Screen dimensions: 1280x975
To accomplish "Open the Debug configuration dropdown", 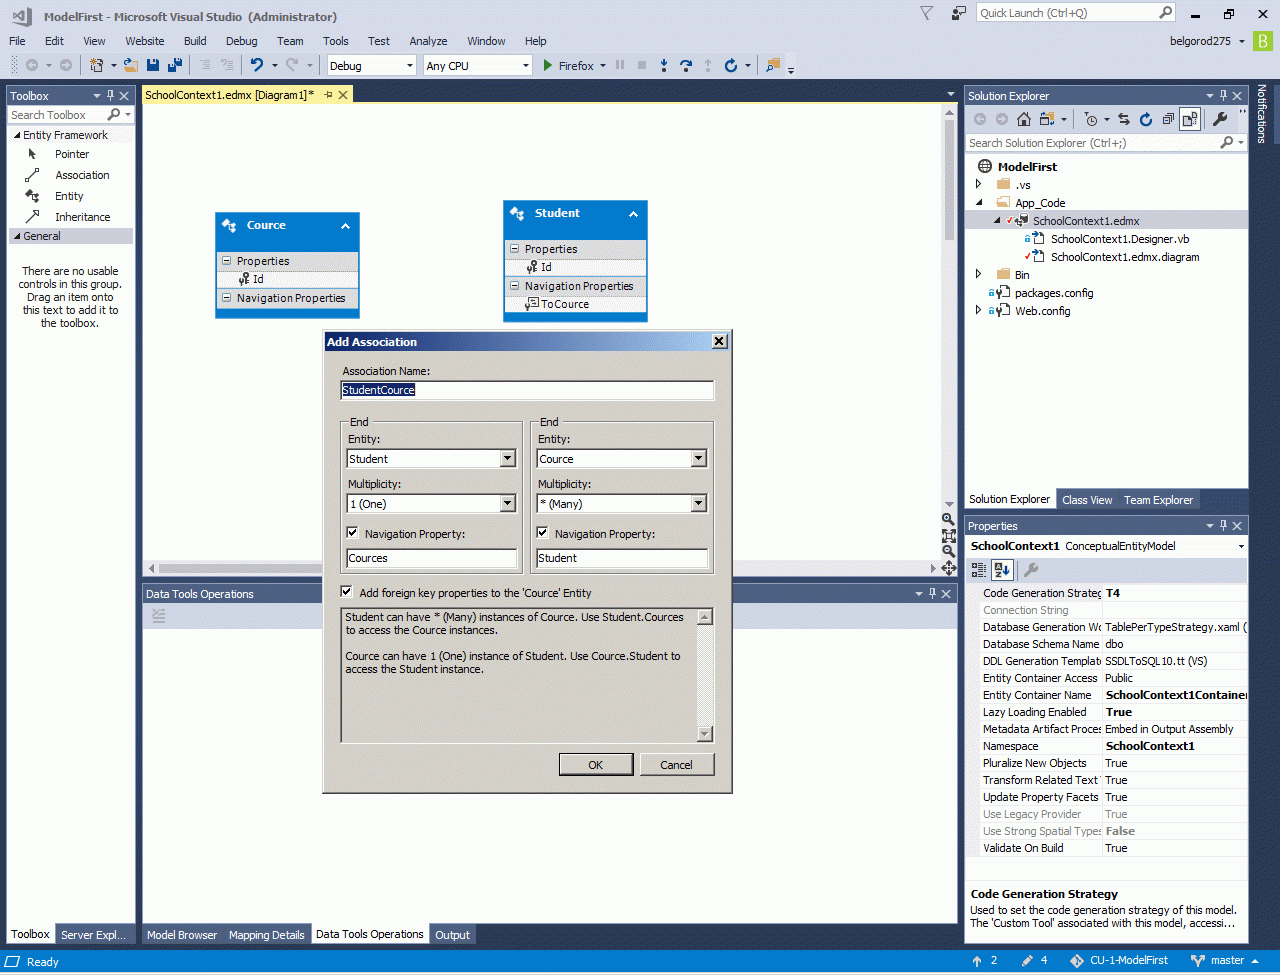I will (409, 66).
